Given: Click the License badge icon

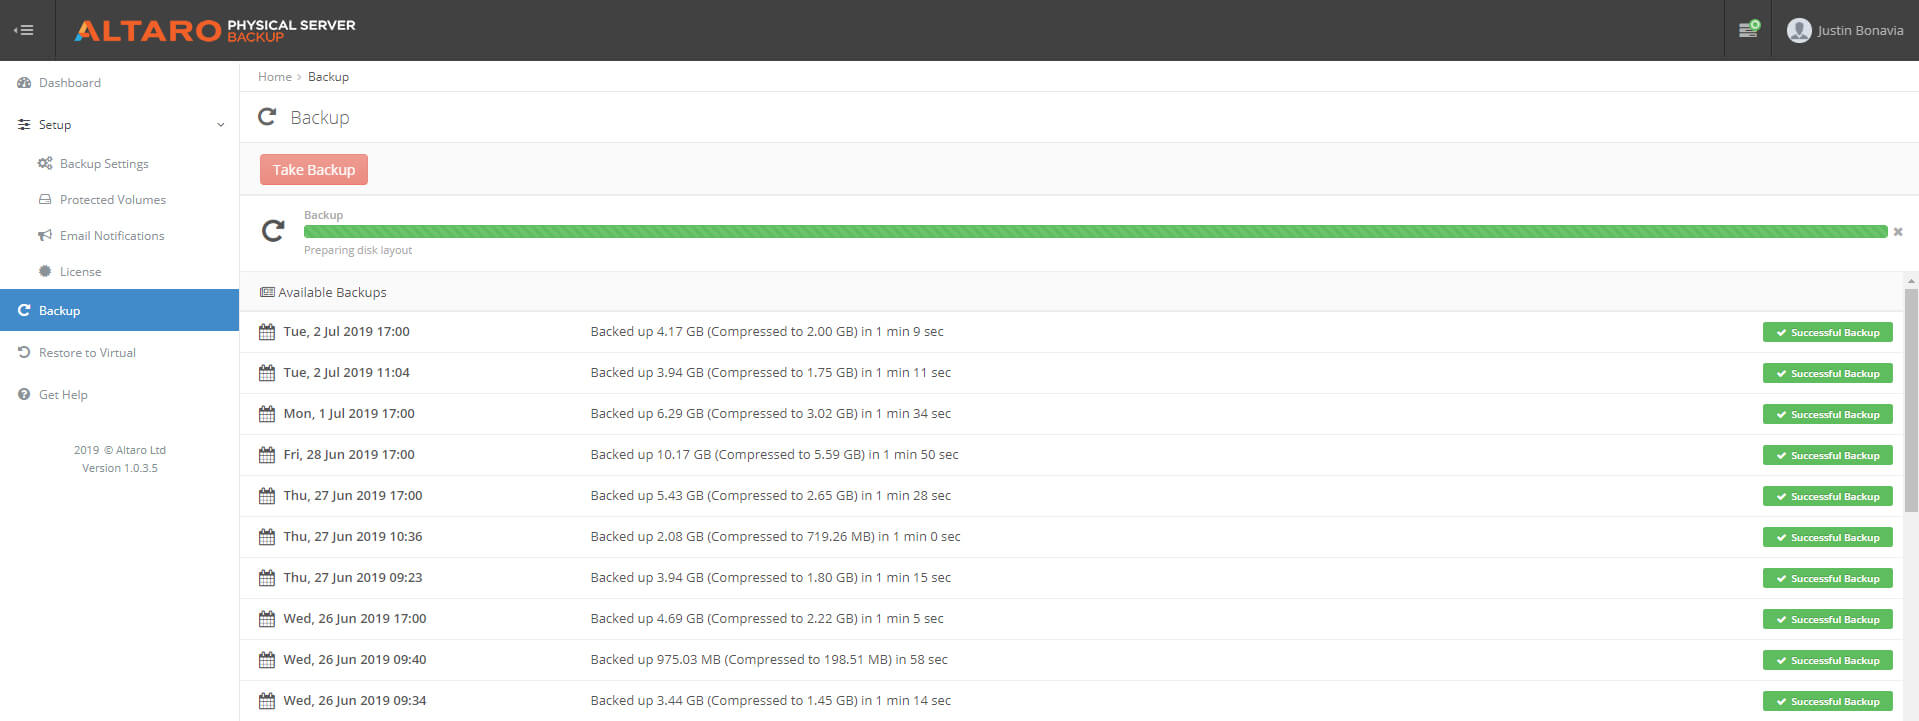Looking at the screenshot, I should (x=45, y=271).
